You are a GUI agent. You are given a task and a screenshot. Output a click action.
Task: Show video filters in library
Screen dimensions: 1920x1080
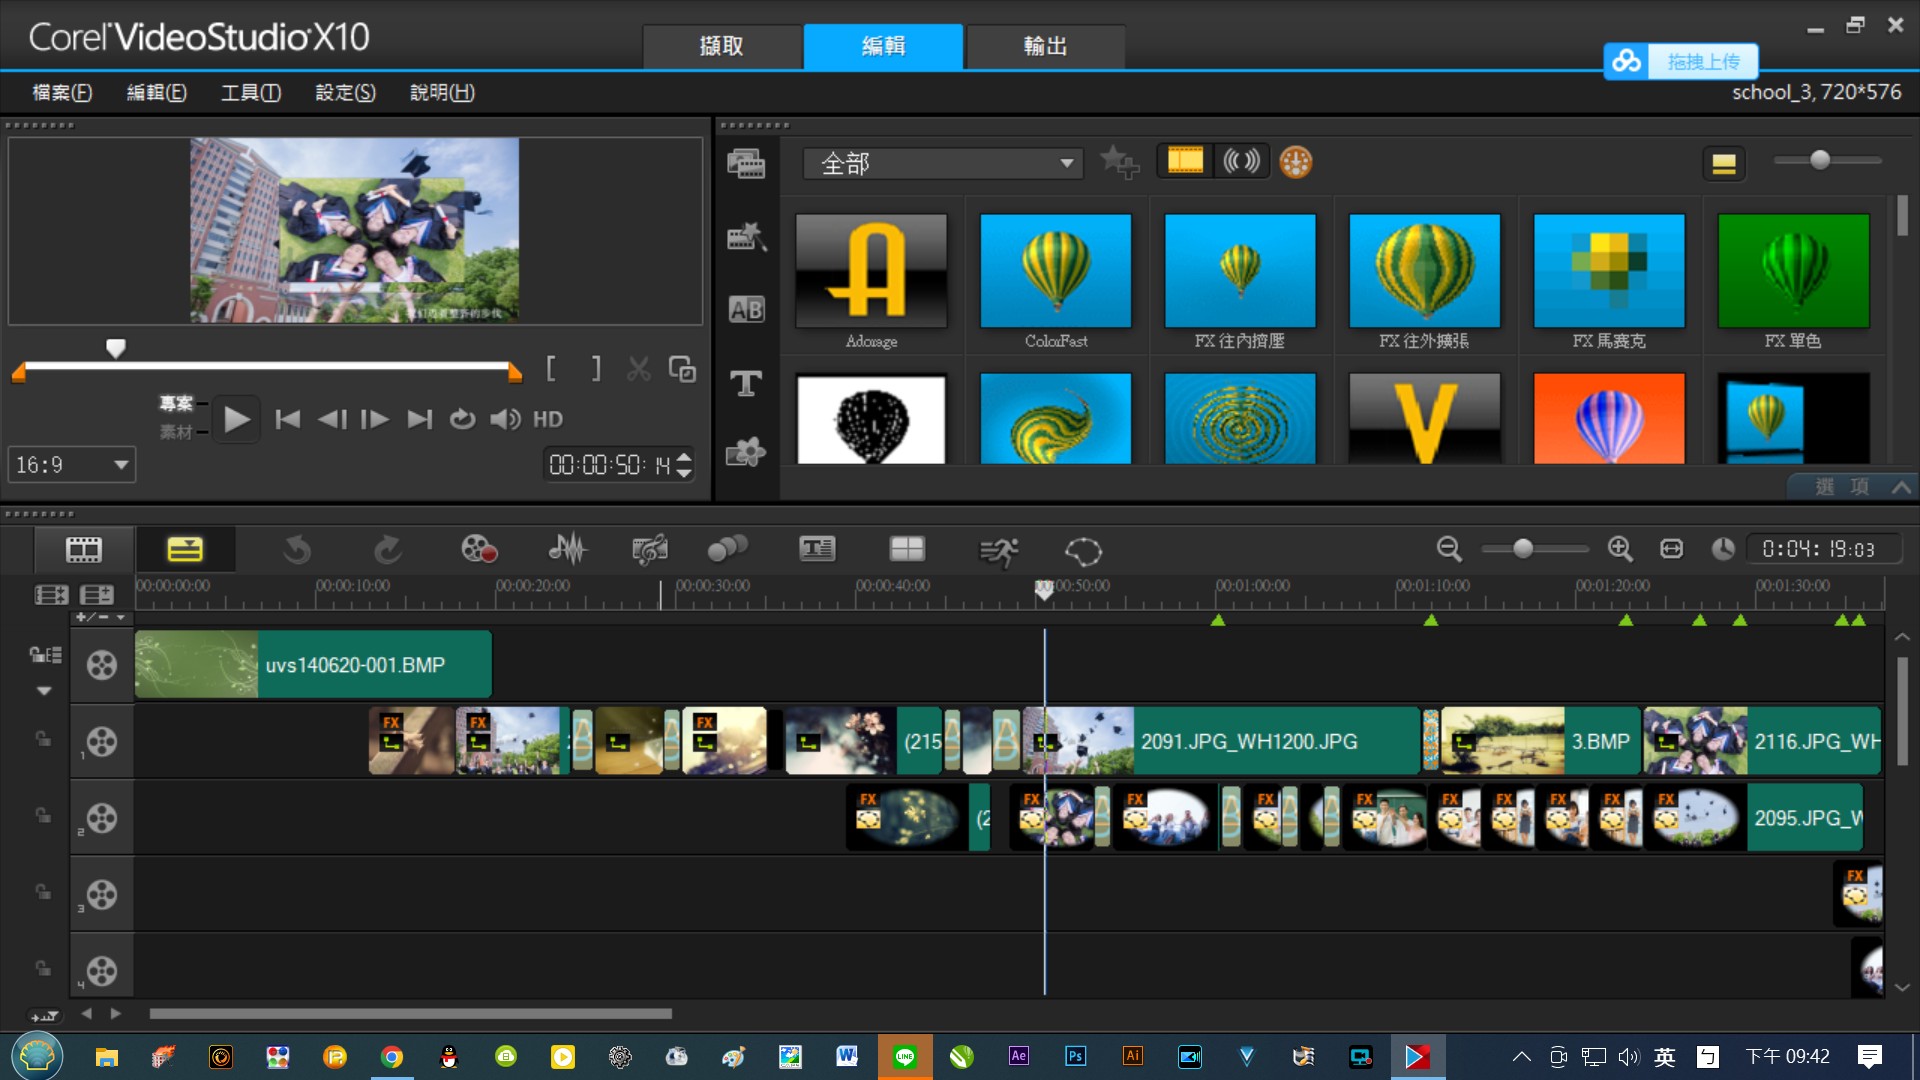pyautogui.click(x=1185, y=161)
